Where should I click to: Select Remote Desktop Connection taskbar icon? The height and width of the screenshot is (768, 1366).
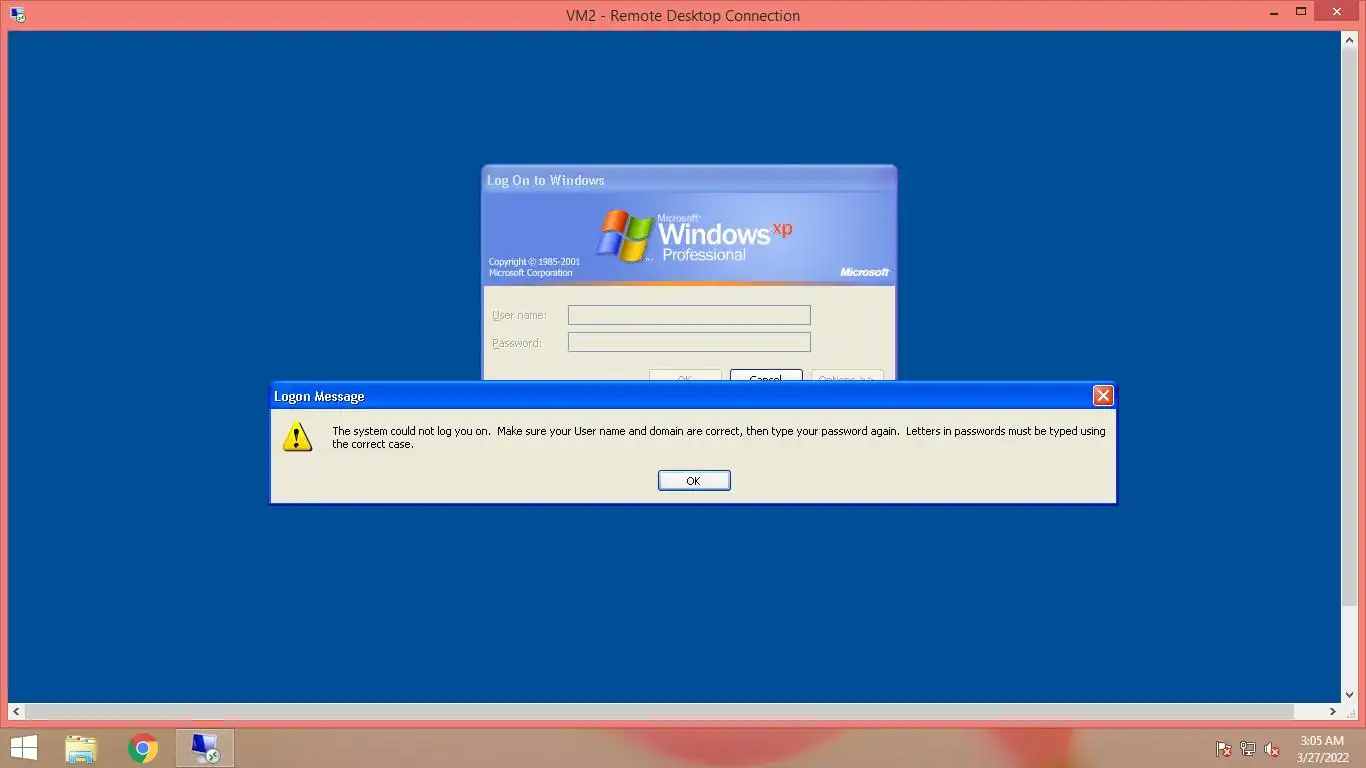coord(205,748)
